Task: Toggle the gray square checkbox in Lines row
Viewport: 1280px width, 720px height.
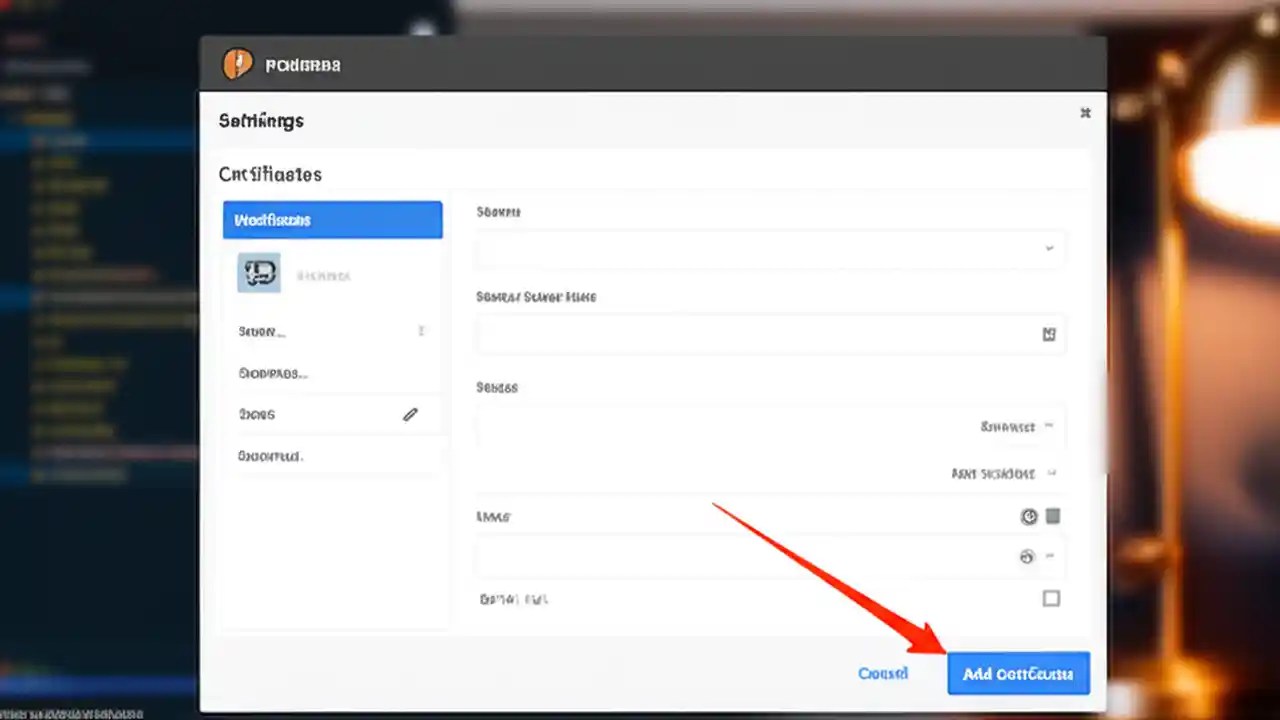Action: click(x=1052, y=516)
